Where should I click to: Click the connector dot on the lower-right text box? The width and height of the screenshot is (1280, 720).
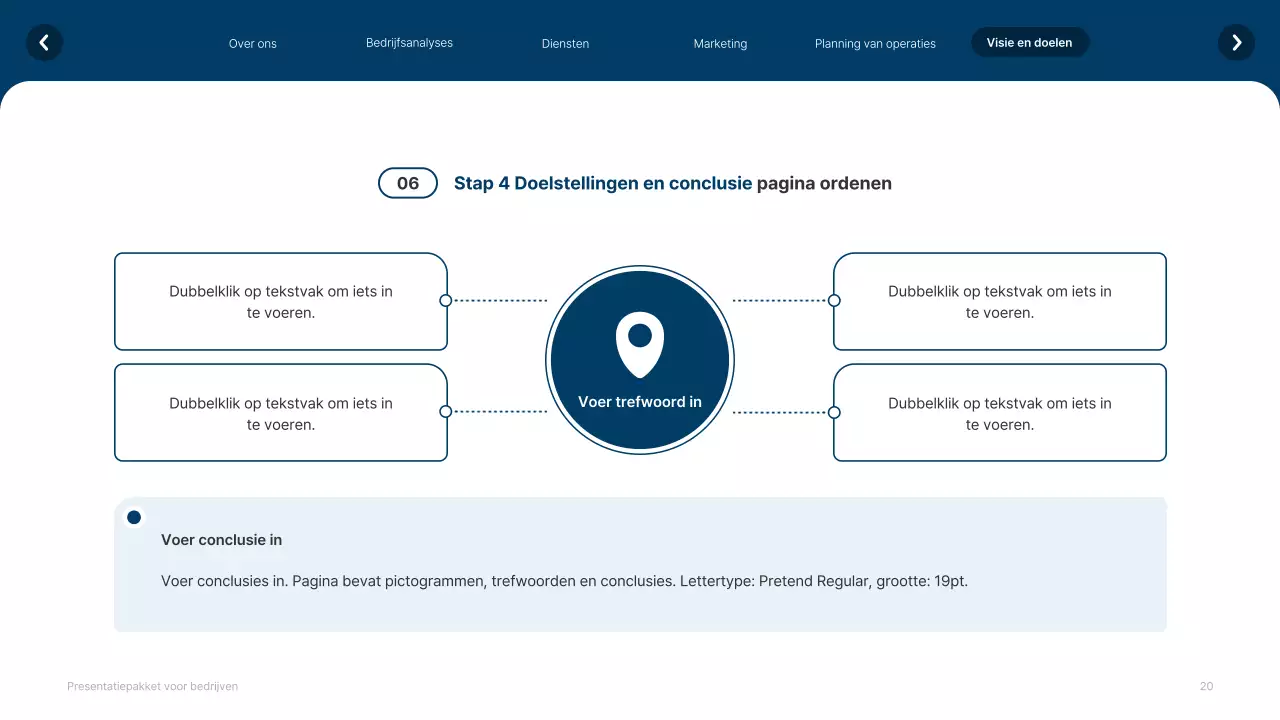tap(833, 411)
